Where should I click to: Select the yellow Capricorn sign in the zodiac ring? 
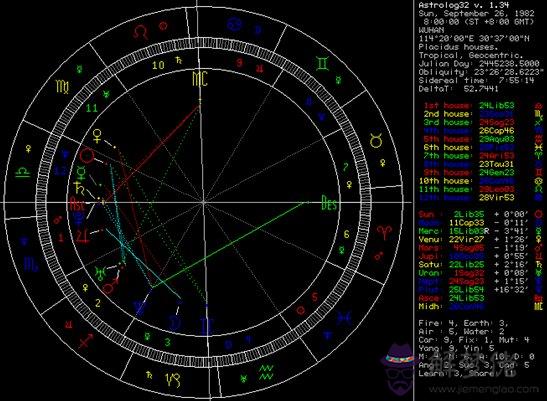(x=173, y=379)
